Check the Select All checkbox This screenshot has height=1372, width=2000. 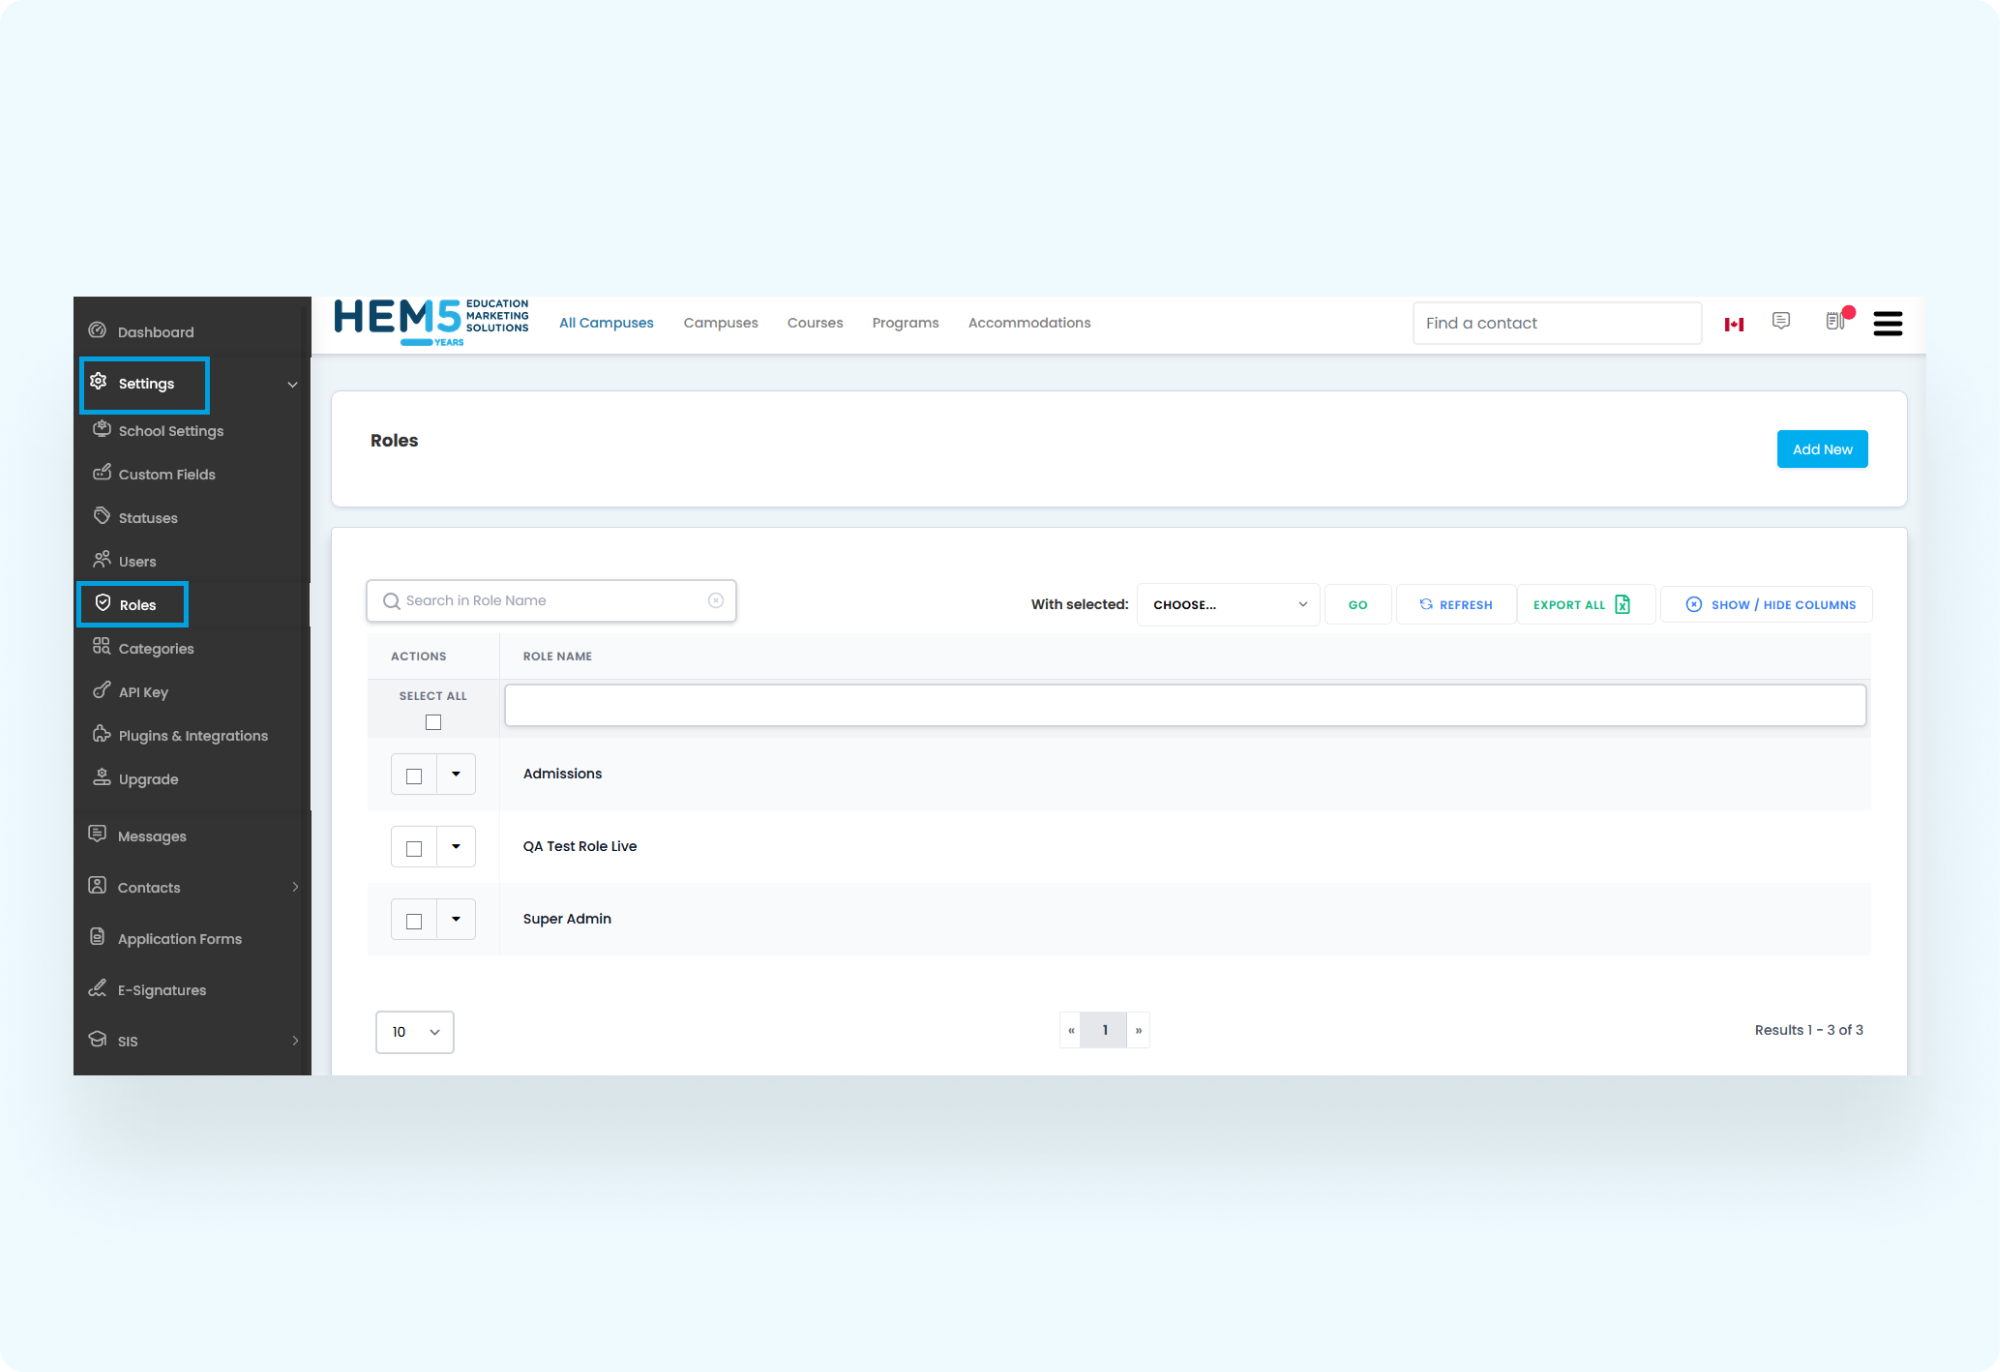tap(432, 721)
